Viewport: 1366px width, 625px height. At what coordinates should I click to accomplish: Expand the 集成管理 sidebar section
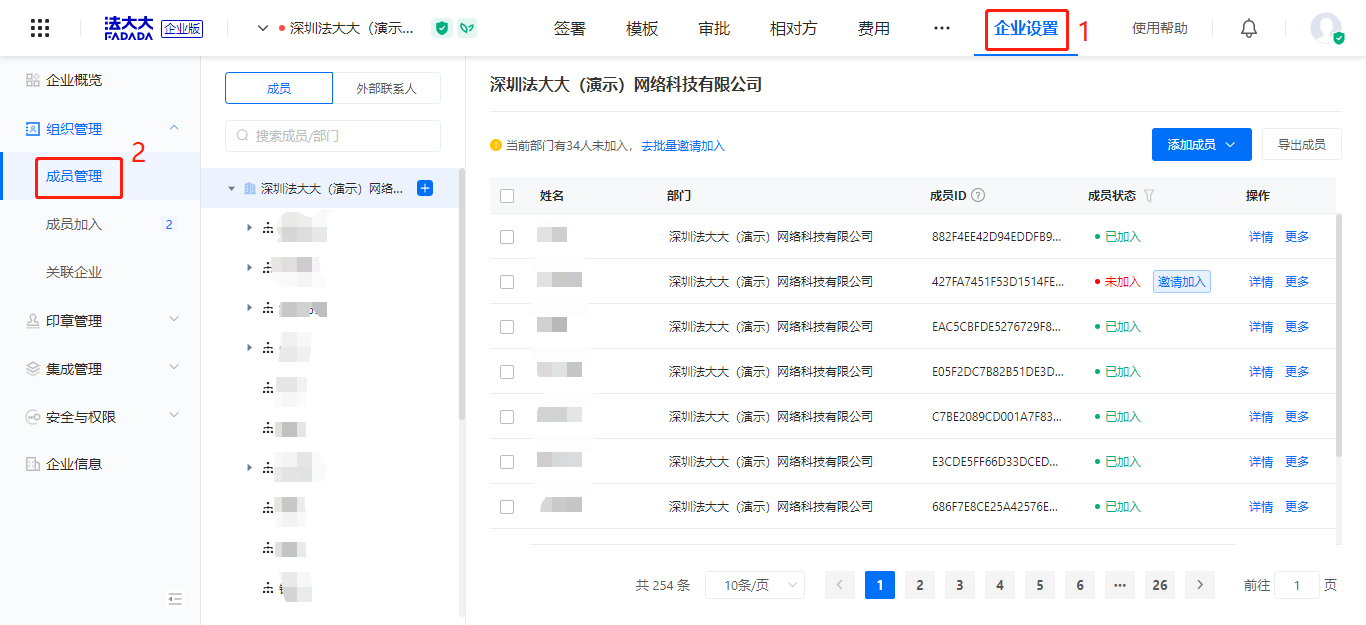point(174,368)
